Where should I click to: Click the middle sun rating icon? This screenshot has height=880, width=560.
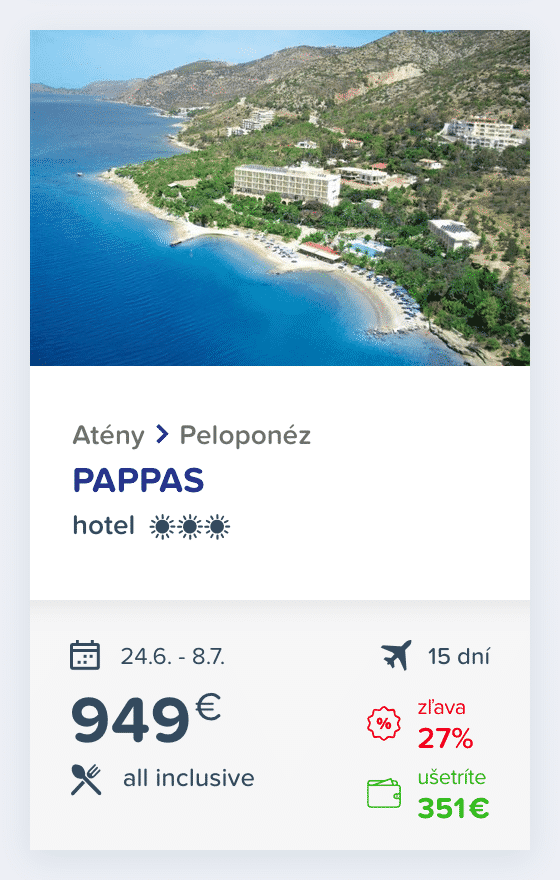[x=190, y=527]
